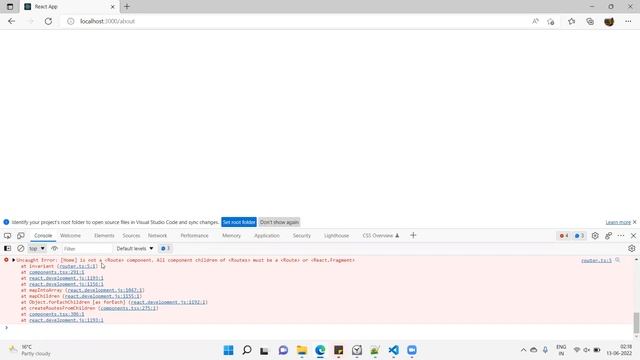Viewport: 640px width, 360px height.
Task: Switch to the Application tab
Action: [267, 236]
